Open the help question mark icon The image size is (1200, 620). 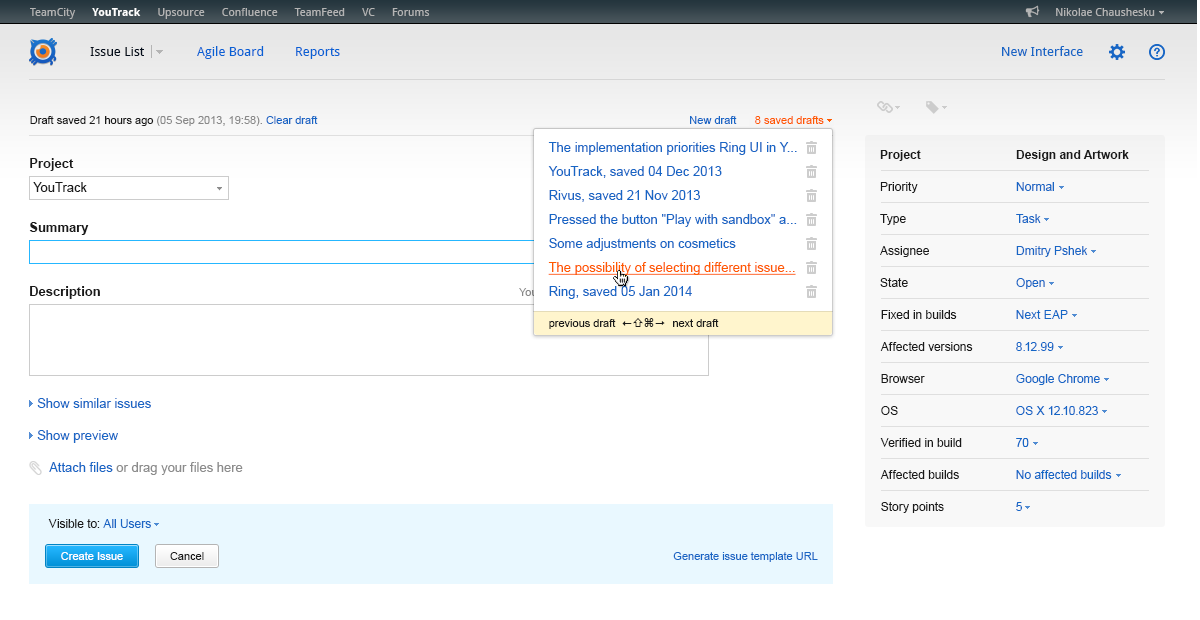point(1157,52)
